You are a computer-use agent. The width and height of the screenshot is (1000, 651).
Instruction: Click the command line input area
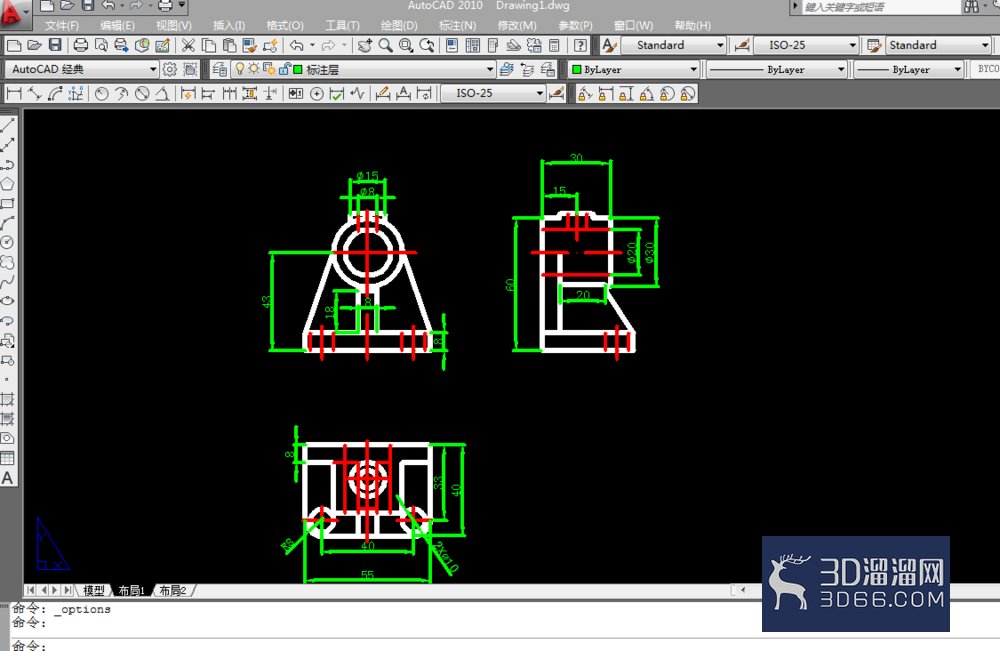(504, 645)
